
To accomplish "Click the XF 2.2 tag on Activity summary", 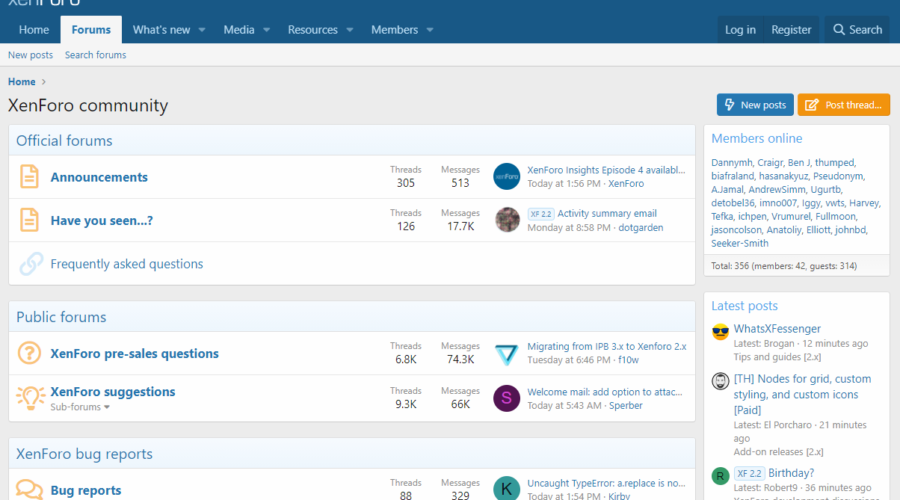I will [x=541, y=214].
